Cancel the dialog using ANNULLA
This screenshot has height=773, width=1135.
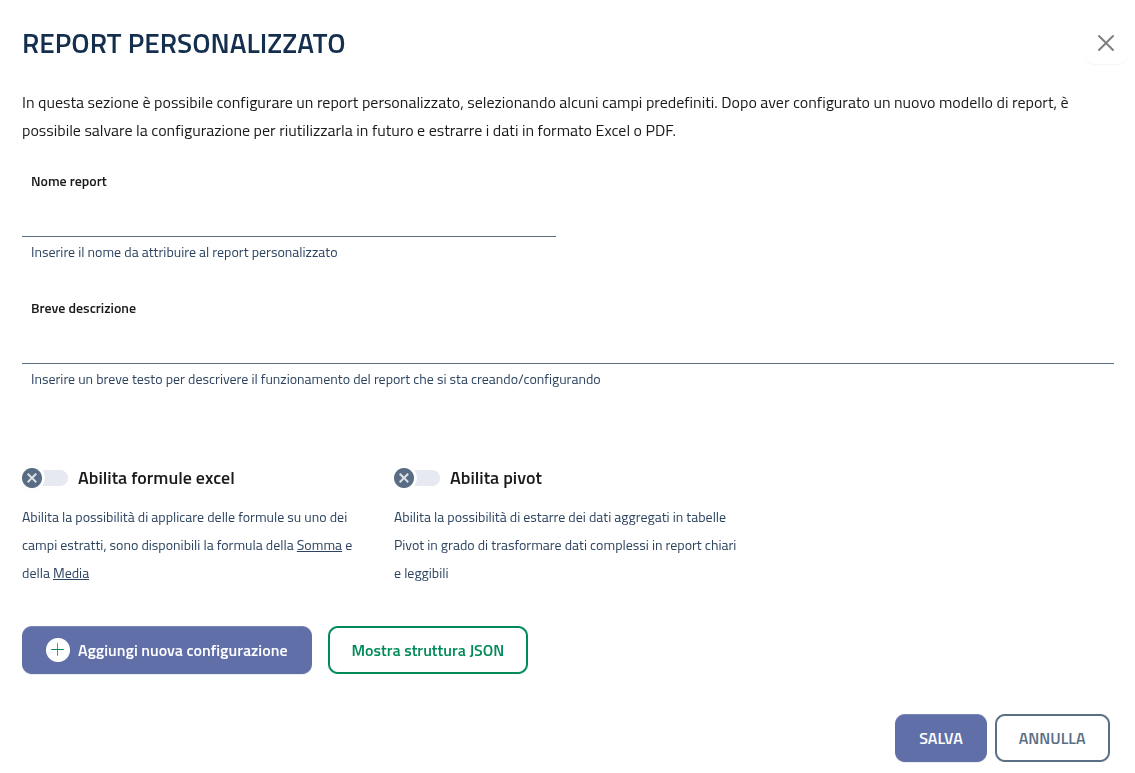[x=1051, y=738]
